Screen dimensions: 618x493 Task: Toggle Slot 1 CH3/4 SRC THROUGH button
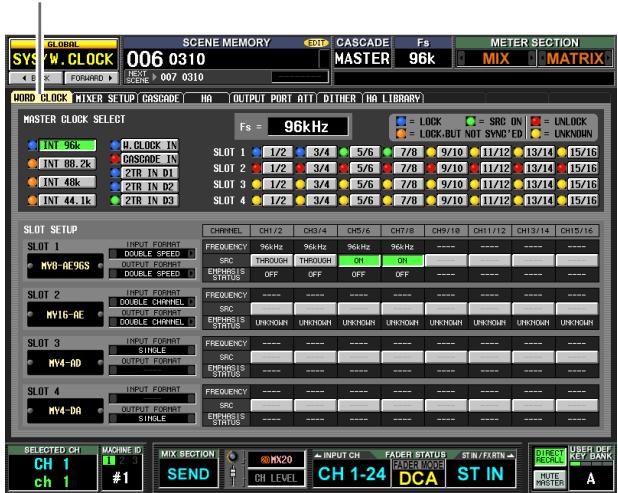(315, 260)
